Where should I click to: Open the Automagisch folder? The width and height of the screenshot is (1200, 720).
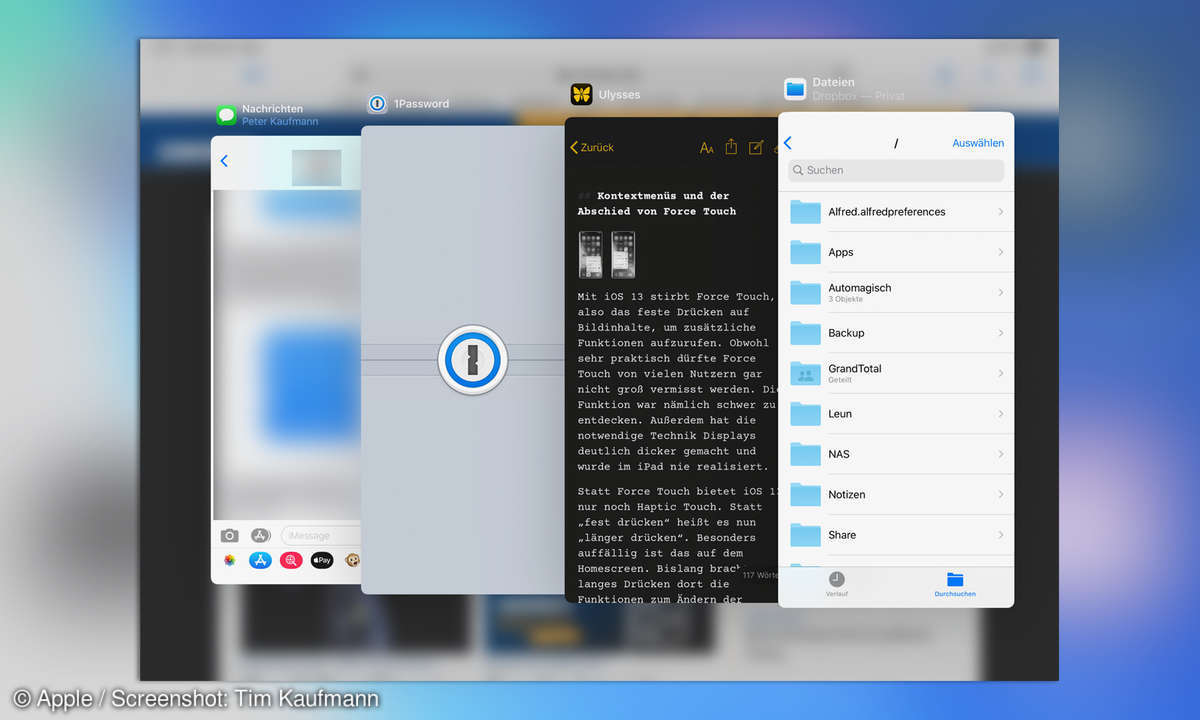click(896, 292)
